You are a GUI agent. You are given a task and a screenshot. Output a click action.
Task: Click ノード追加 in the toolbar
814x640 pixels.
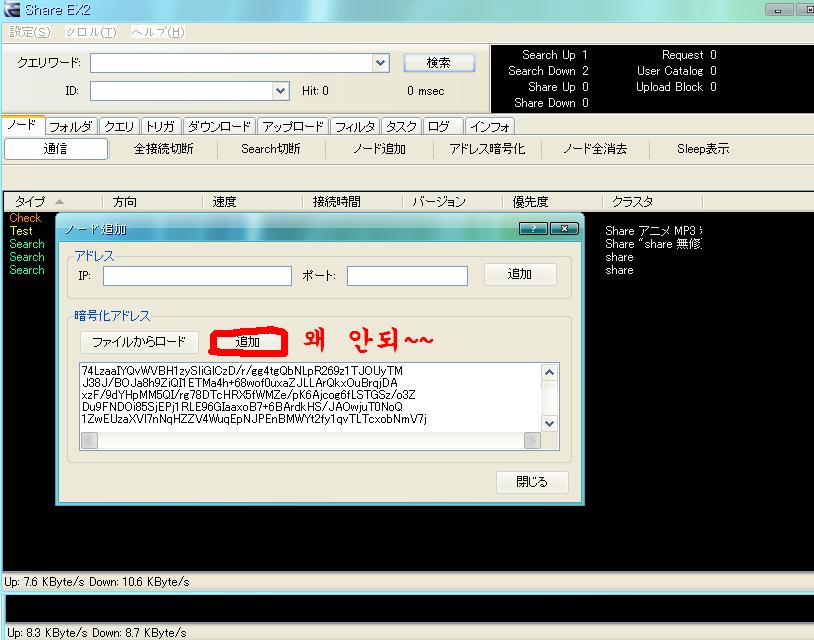pyautogui.click(x=379, y=149)
